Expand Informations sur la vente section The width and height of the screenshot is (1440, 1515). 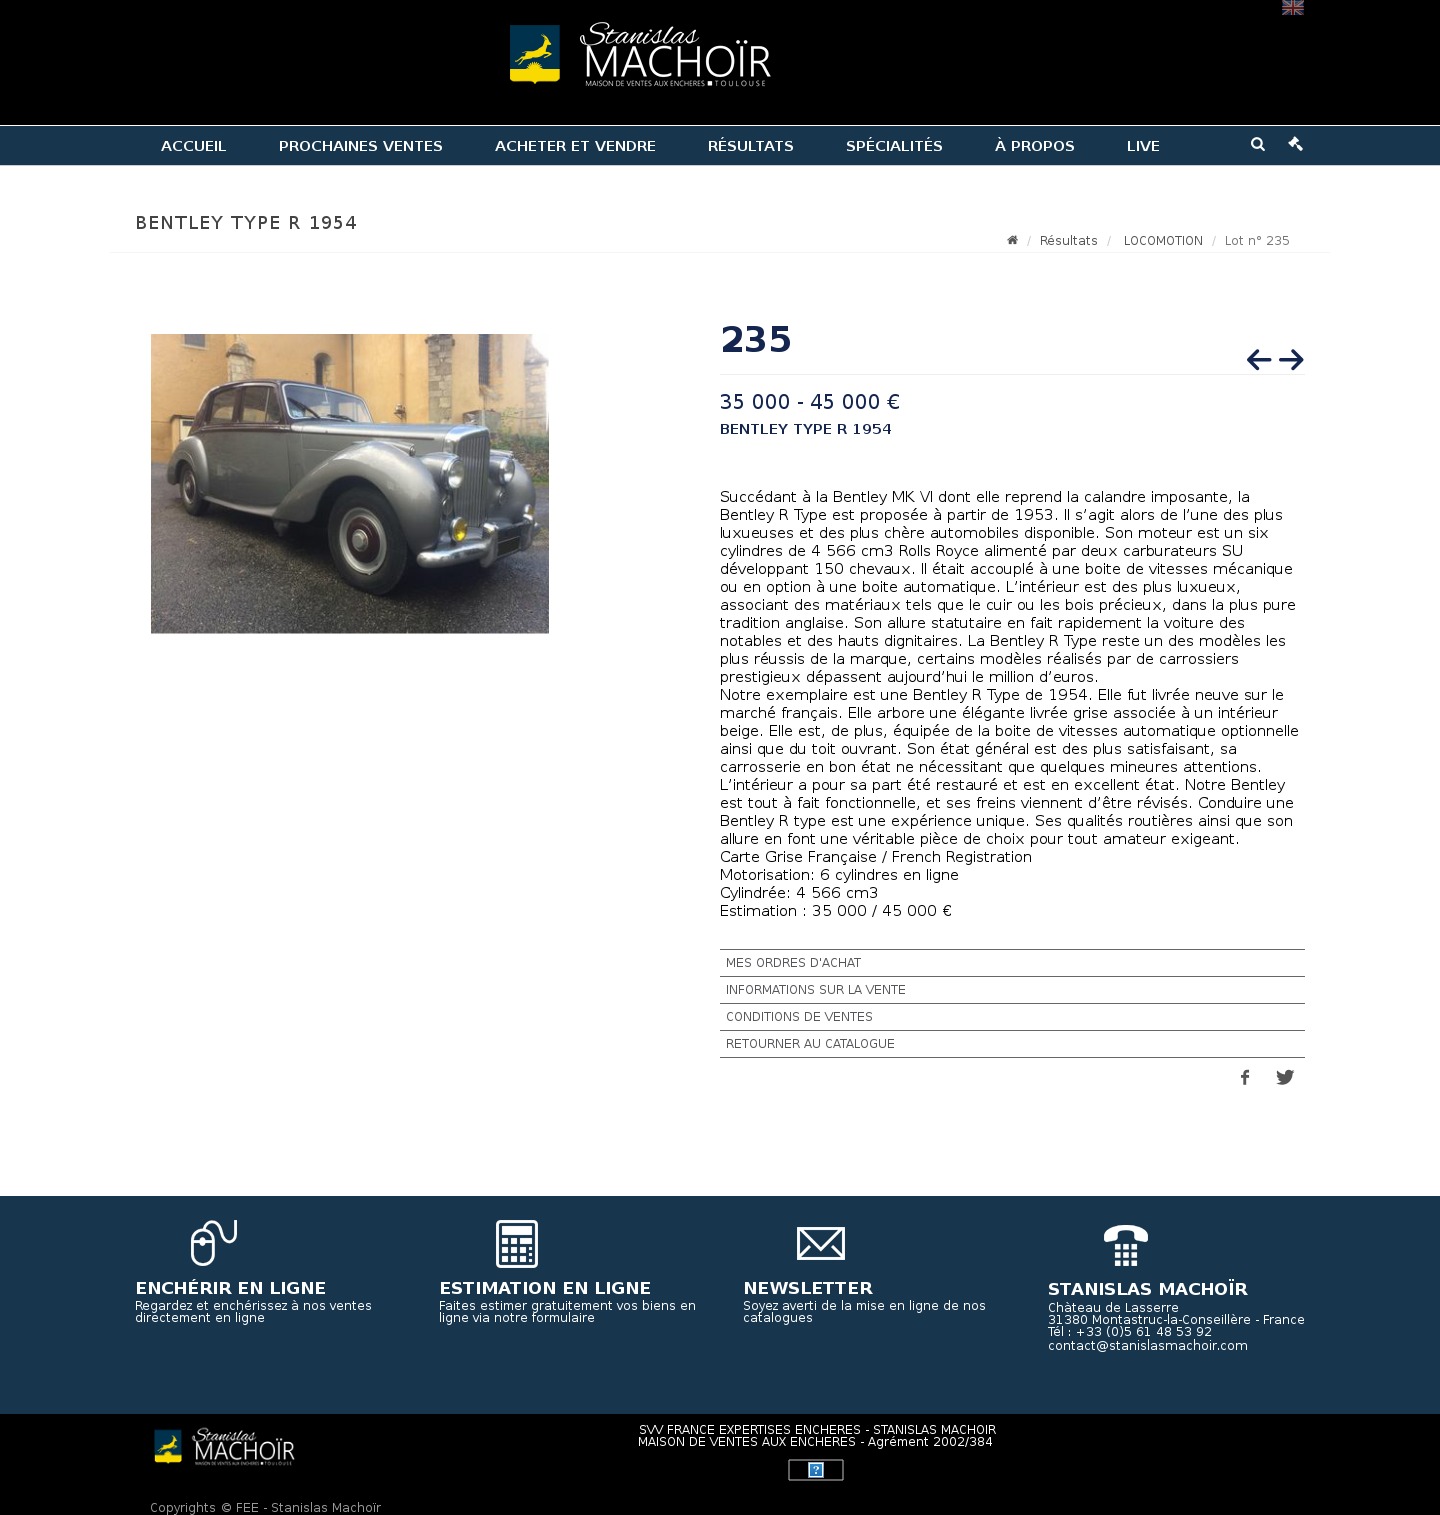(x=1012, y=990)
